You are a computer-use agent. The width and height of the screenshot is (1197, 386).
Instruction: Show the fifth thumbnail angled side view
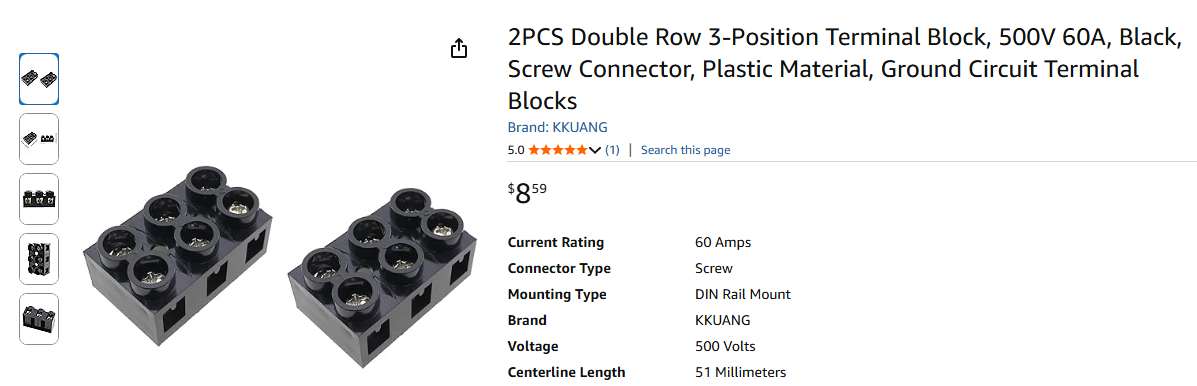pos(39,319)
